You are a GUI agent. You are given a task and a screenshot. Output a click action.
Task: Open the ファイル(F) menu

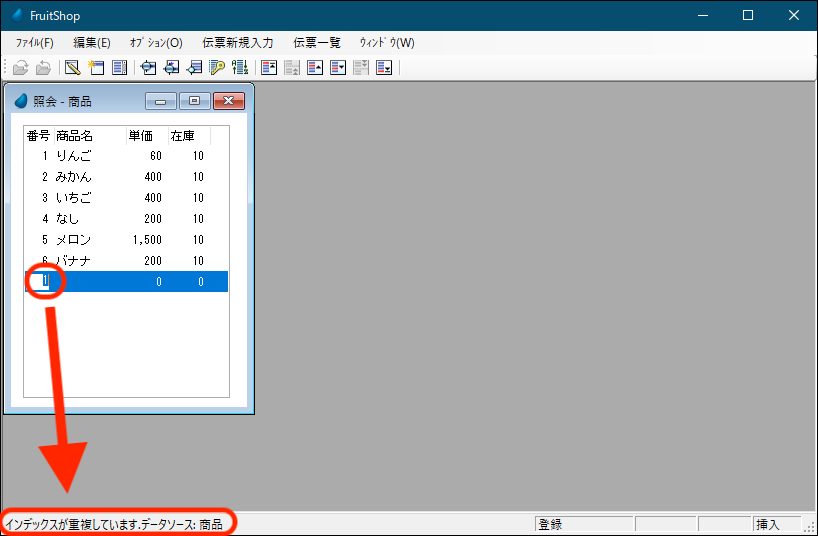(x=35, y=43)
